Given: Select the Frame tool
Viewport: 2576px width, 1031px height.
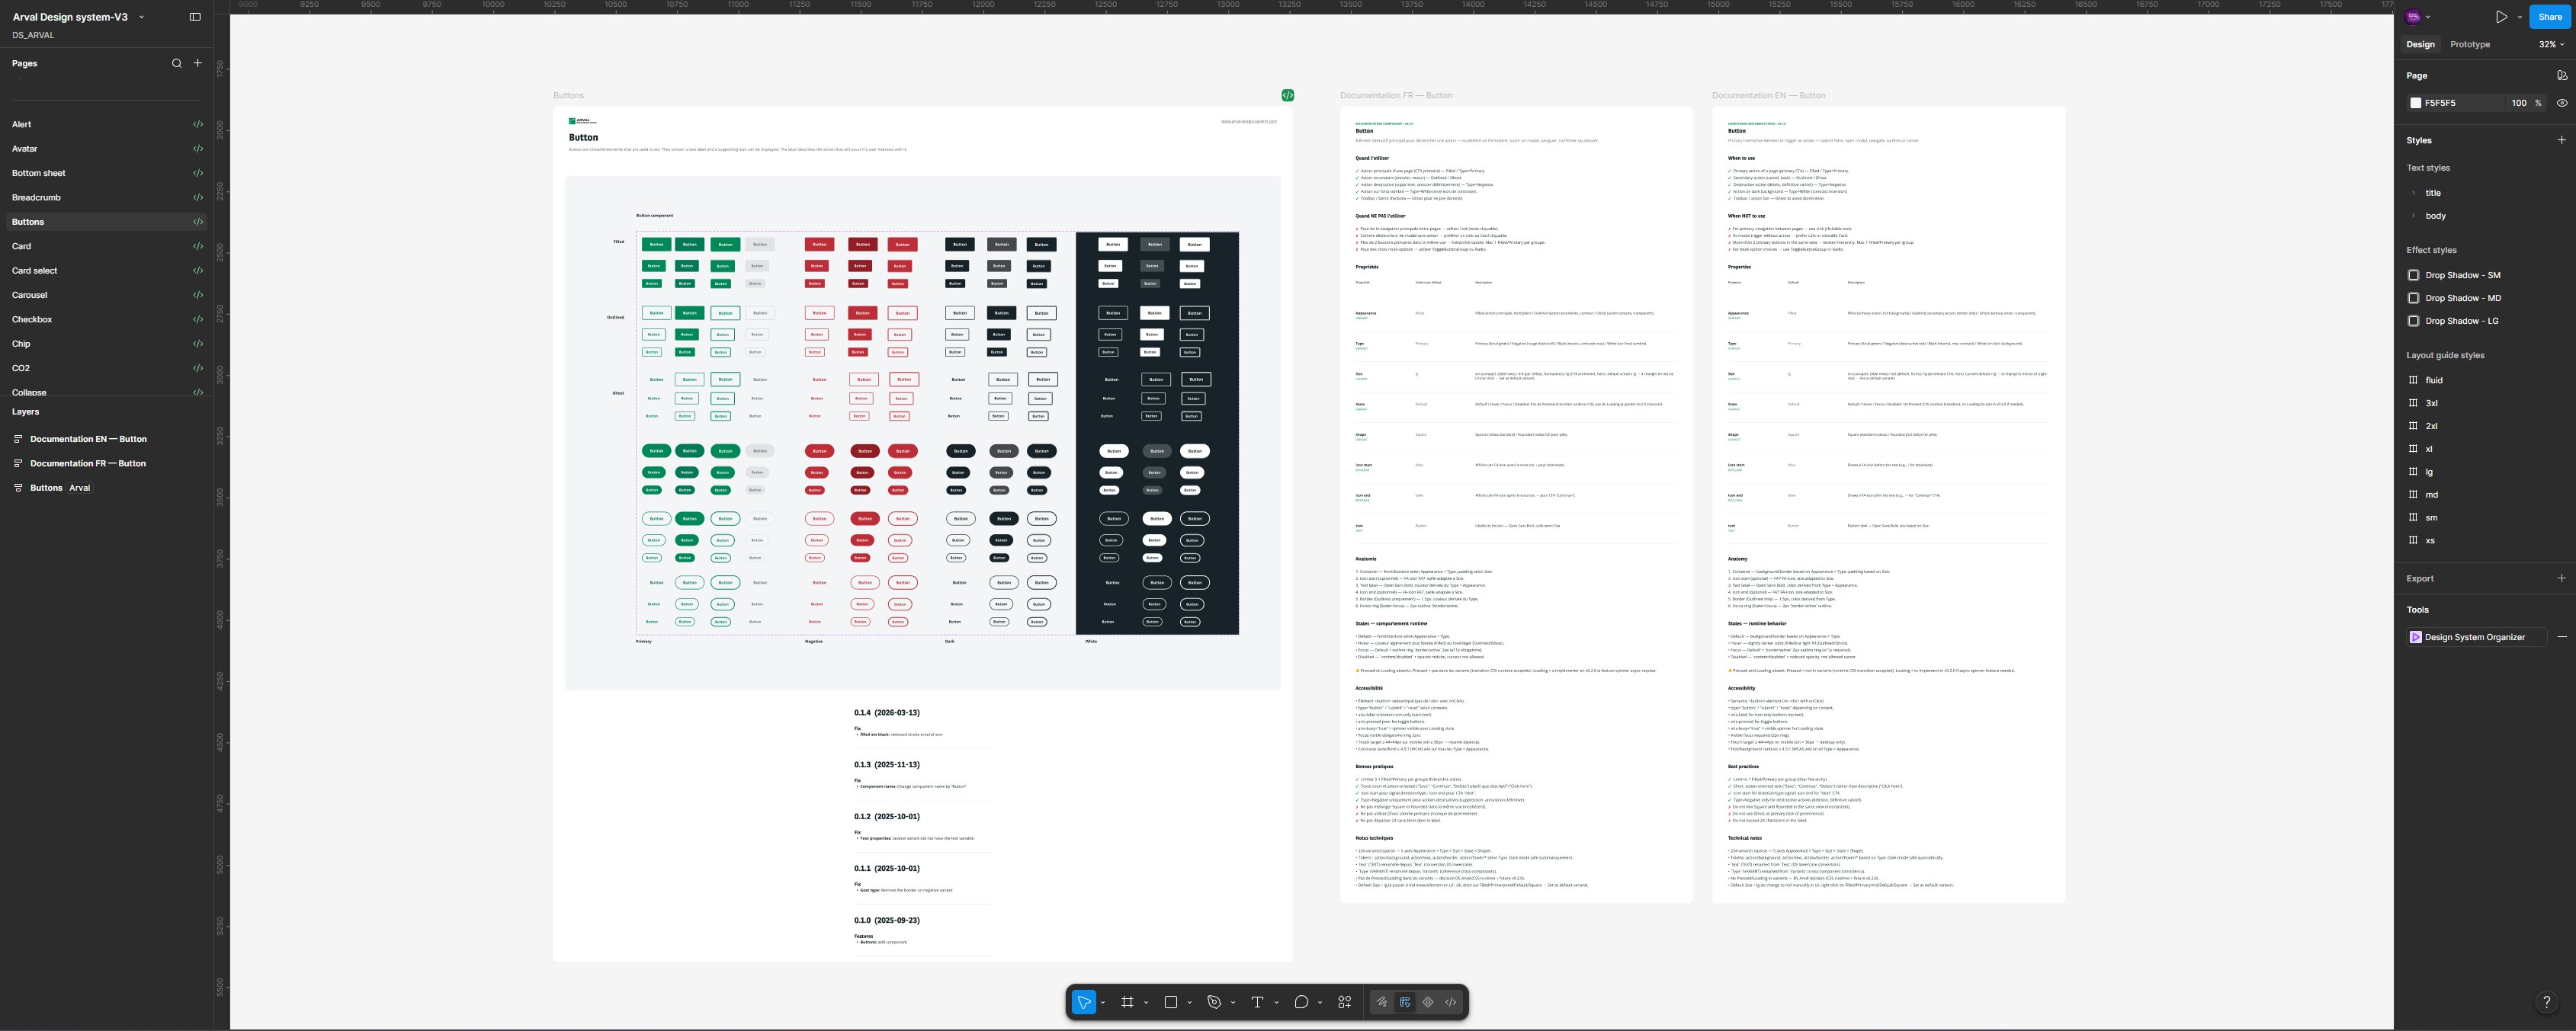Looking at the screenshot, I should [1127, 1002].
